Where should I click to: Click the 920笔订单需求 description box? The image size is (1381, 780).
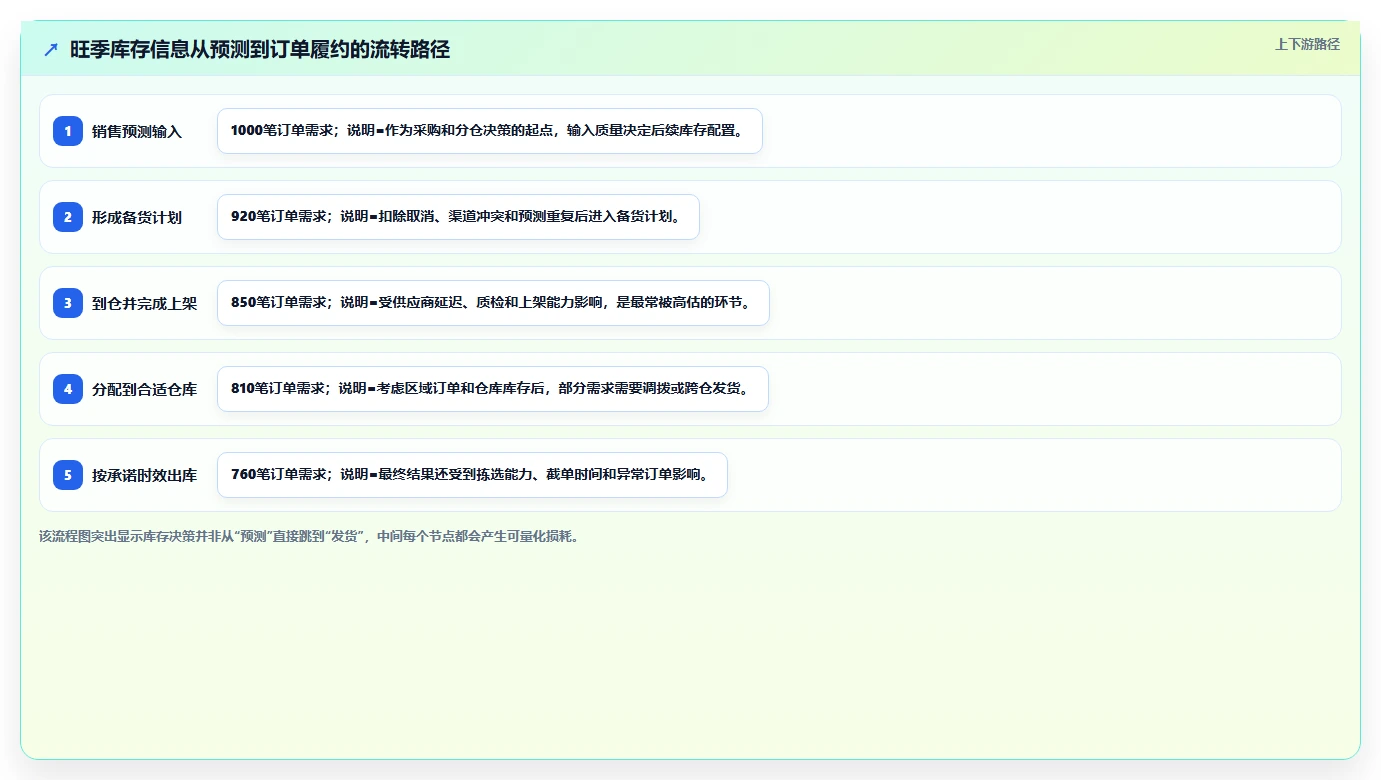coord(458,217)
